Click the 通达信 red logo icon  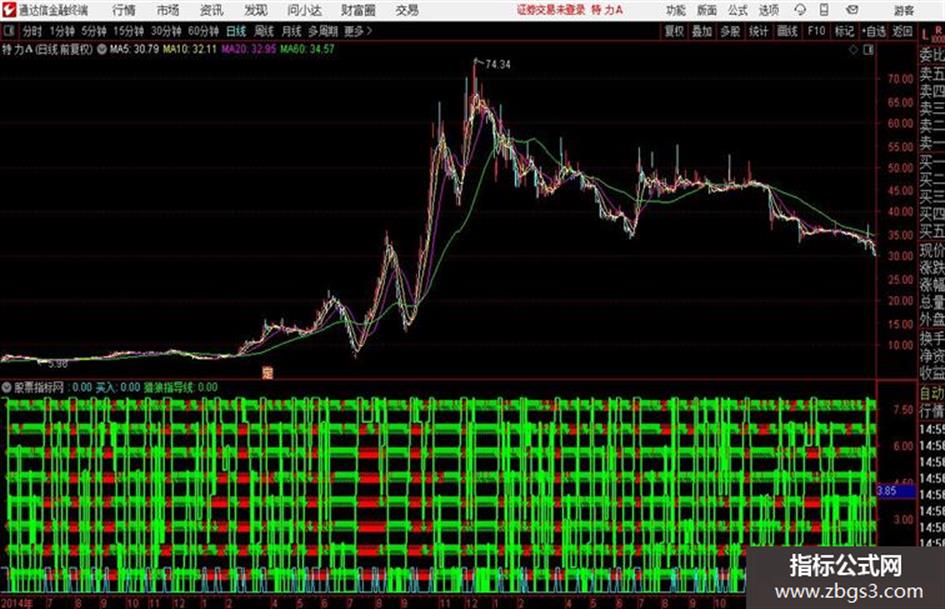click(8, 10)
